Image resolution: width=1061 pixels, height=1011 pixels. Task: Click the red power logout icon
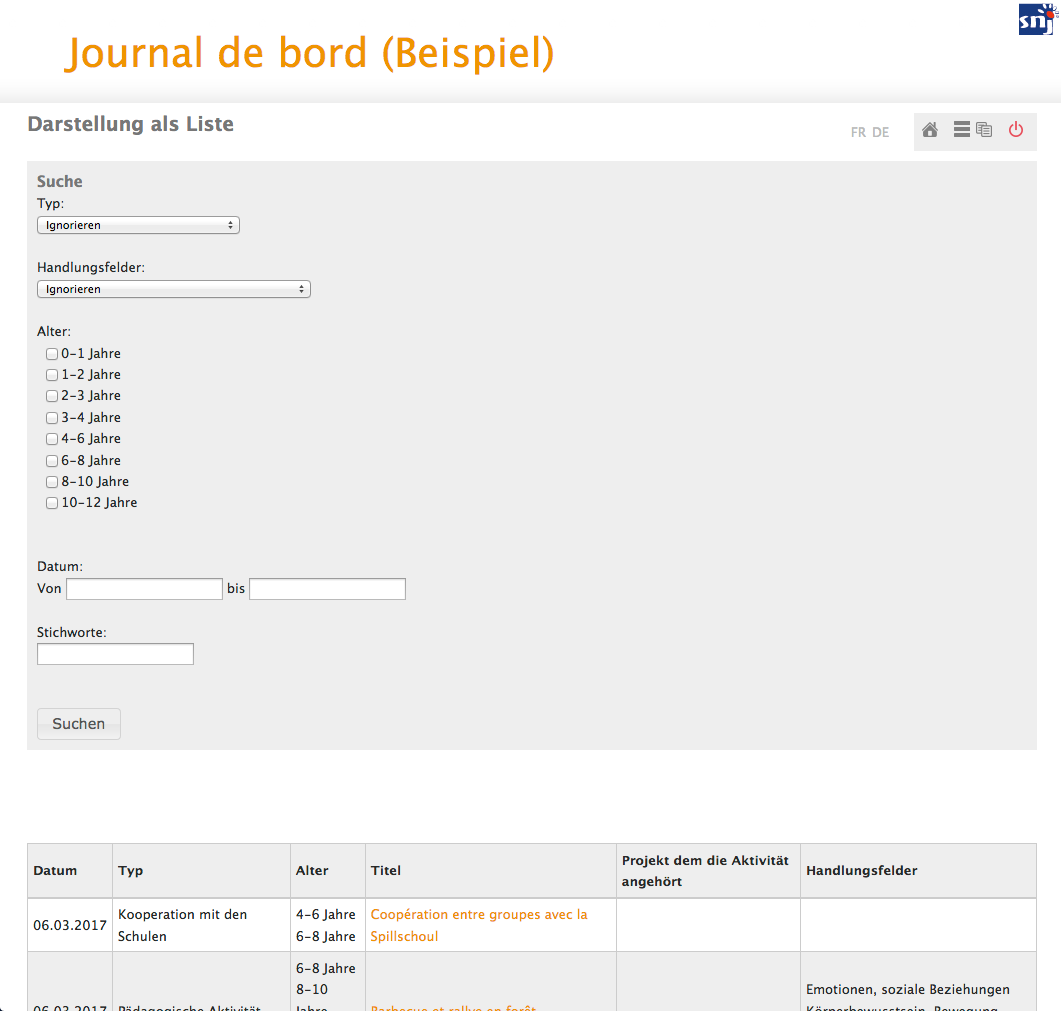click(1016, 130)
